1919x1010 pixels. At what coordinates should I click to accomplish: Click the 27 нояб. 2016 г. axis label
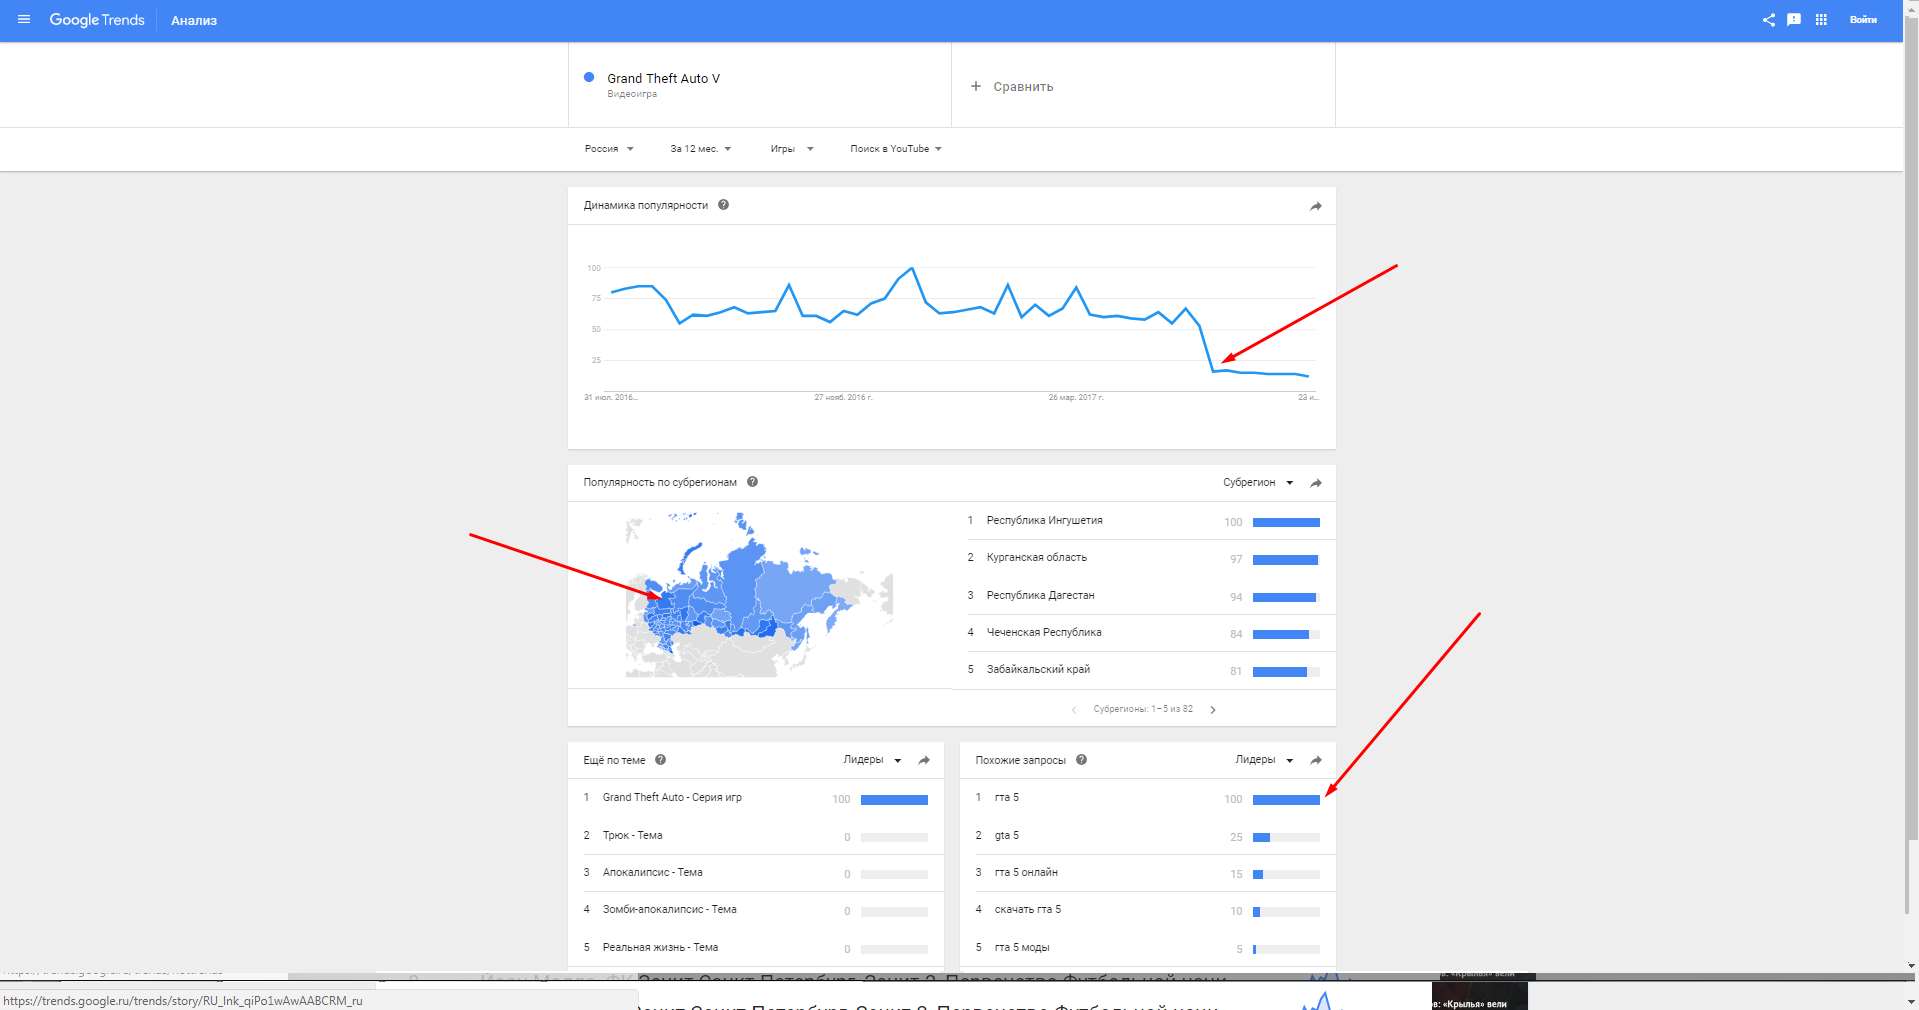(x=843, y=398)
